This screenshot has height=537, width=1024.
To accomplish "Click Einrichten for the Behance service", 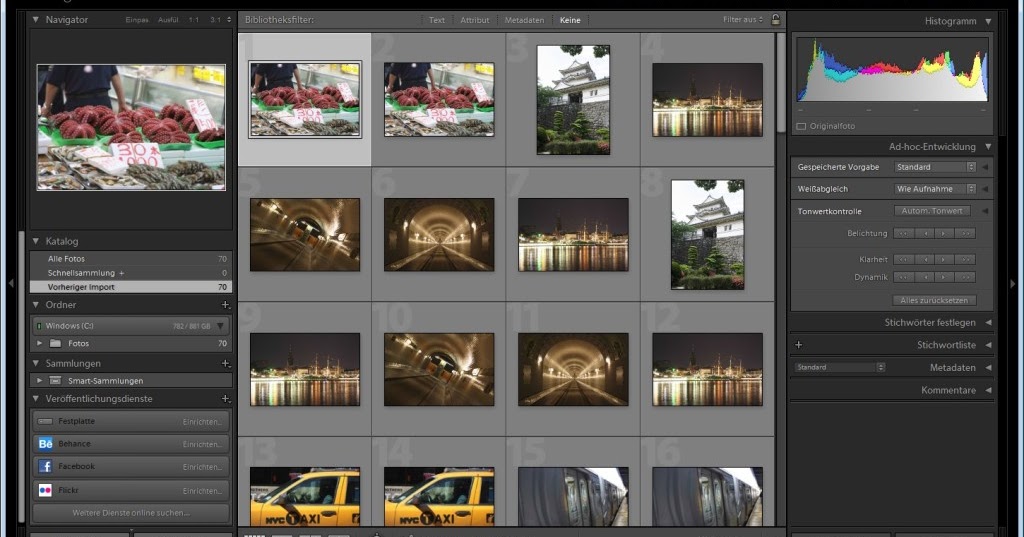I will (x=202, y=444).
